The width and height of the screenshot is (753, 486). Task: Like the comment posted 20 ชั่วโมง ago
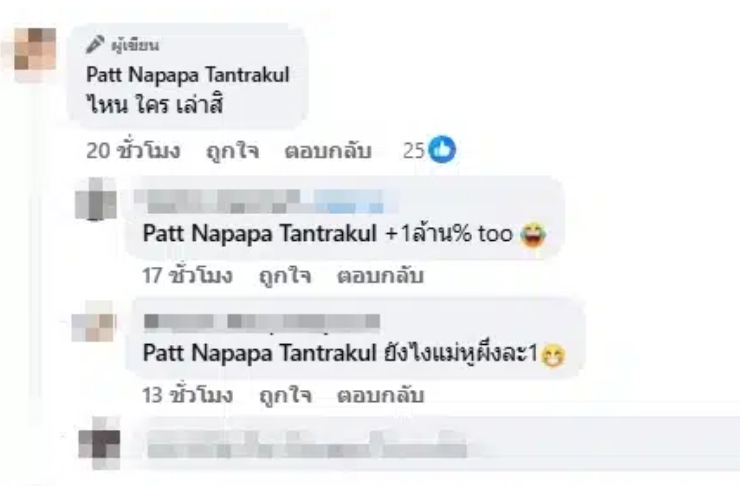232,151
